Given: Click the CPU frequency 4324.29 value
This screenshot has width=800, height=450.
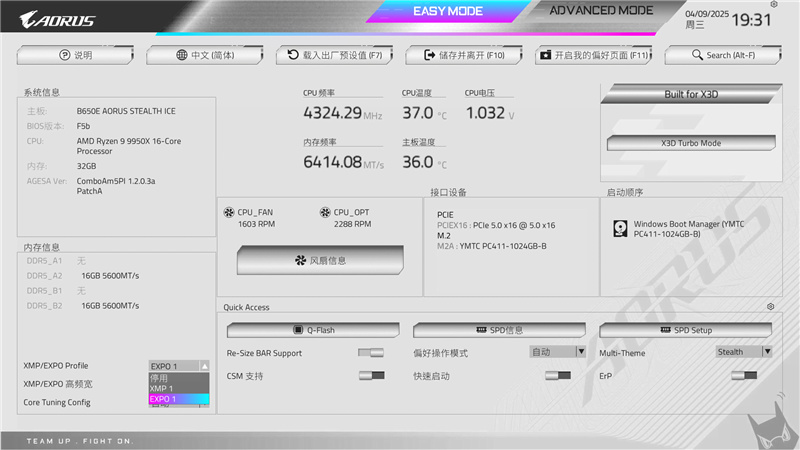Looking at the screenshot, I should point(332,113).
